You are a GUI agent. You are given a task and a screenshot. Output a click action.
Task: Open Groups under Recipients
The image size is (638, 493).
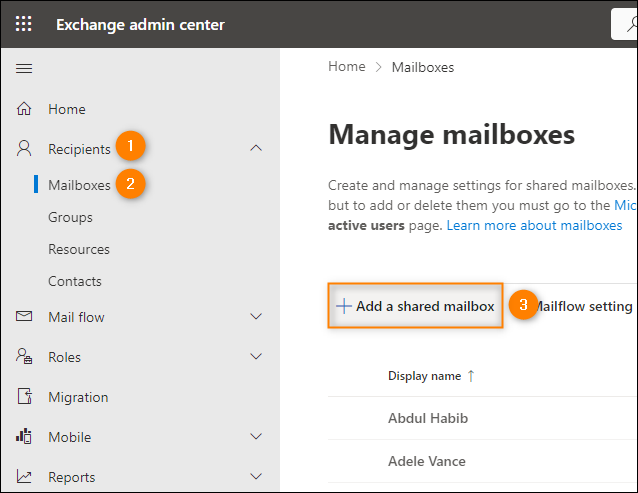point(70,217)
